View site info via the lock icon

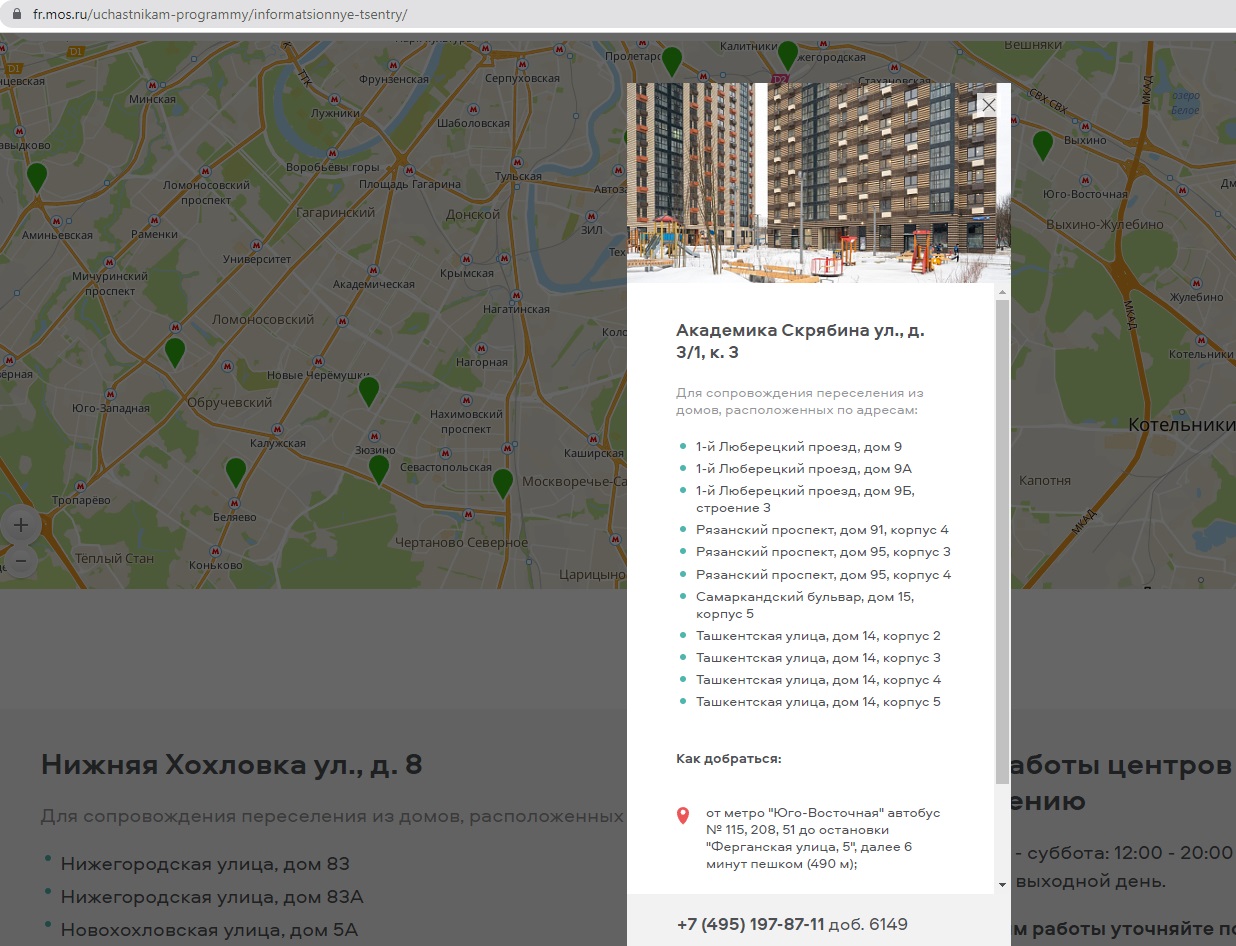(15, 16)
